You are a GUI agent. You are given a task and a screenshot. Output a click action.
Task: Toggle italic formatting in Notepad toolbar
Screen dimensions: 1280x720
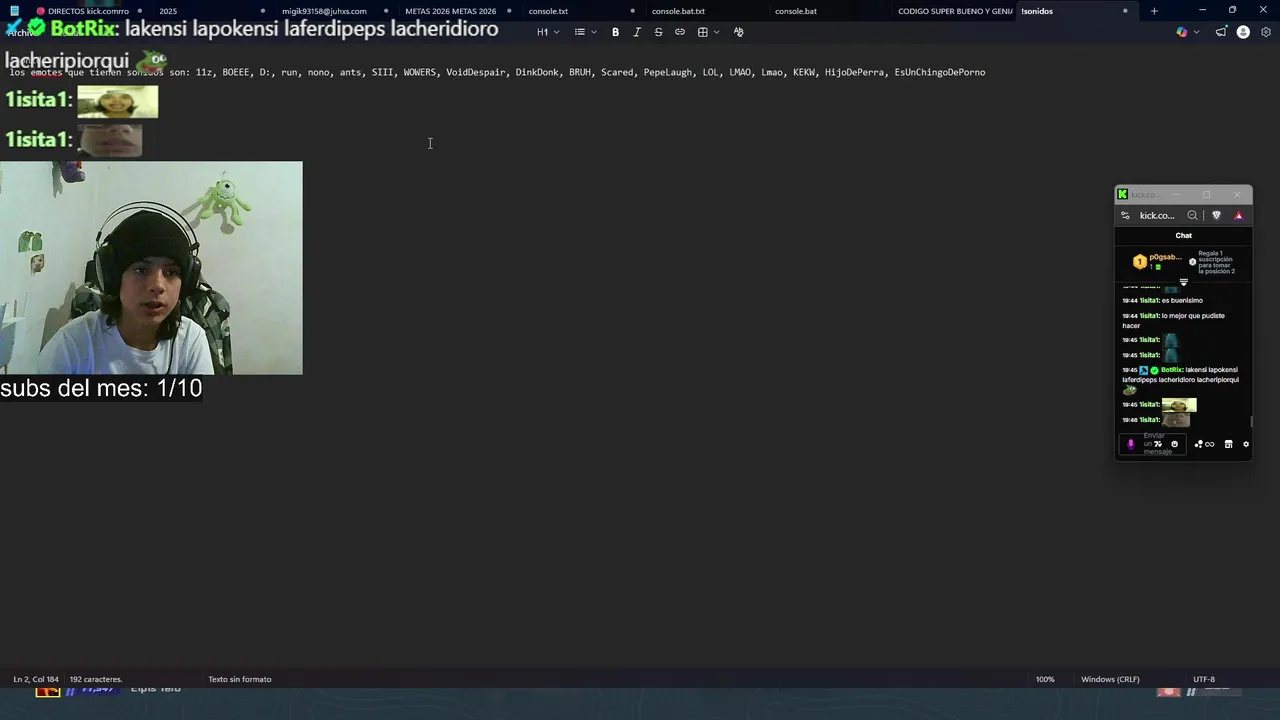pyautogui.click(x=637, y=32)
